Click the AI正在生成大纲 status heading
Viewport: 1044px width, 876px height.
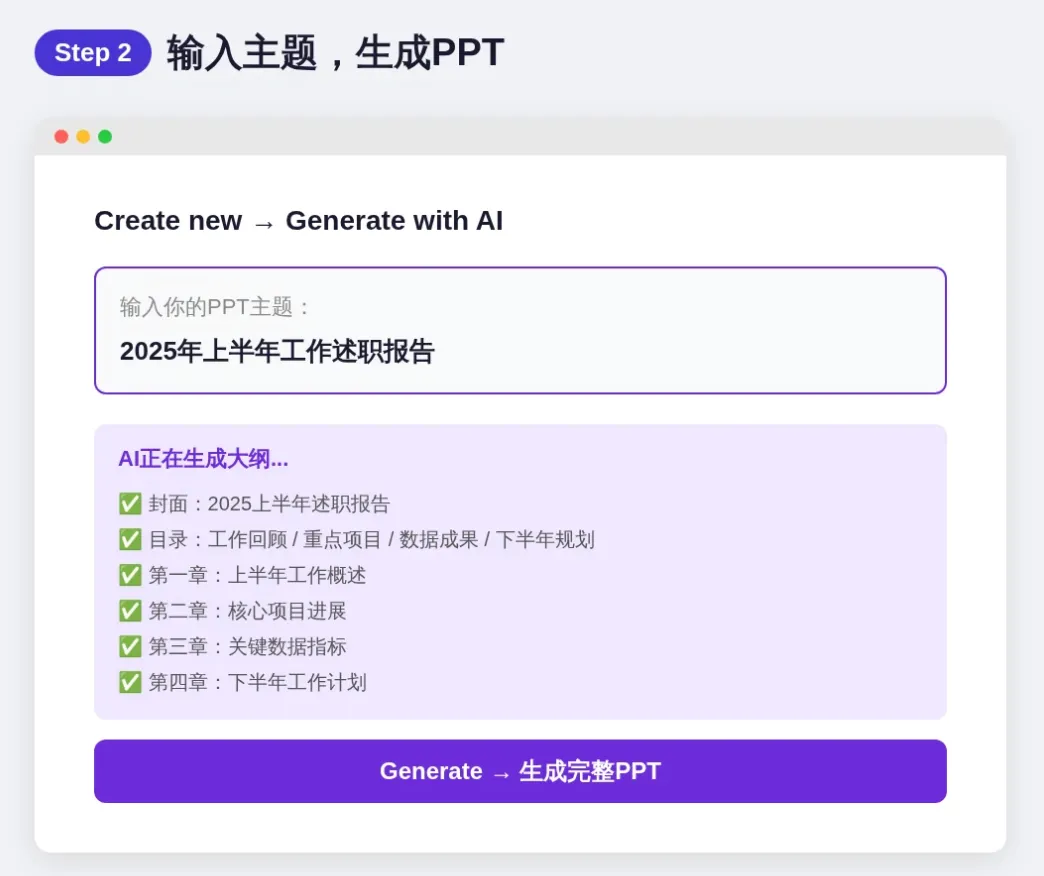(203, 459)
